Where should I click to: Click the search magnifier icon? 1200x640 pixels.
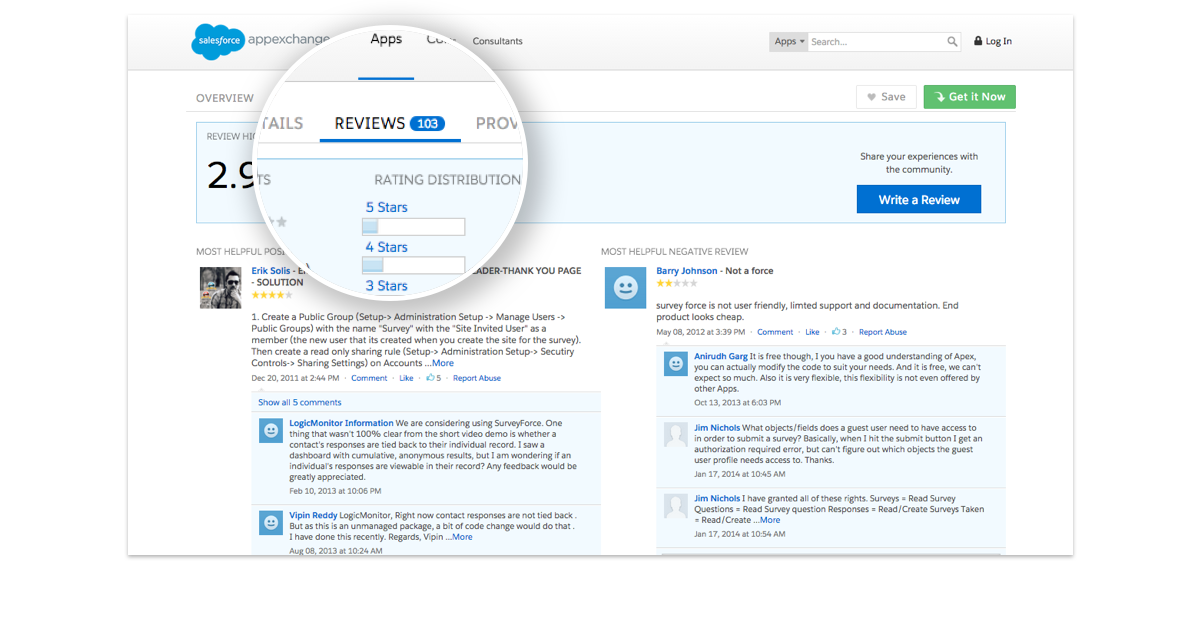tap(952, 42)
